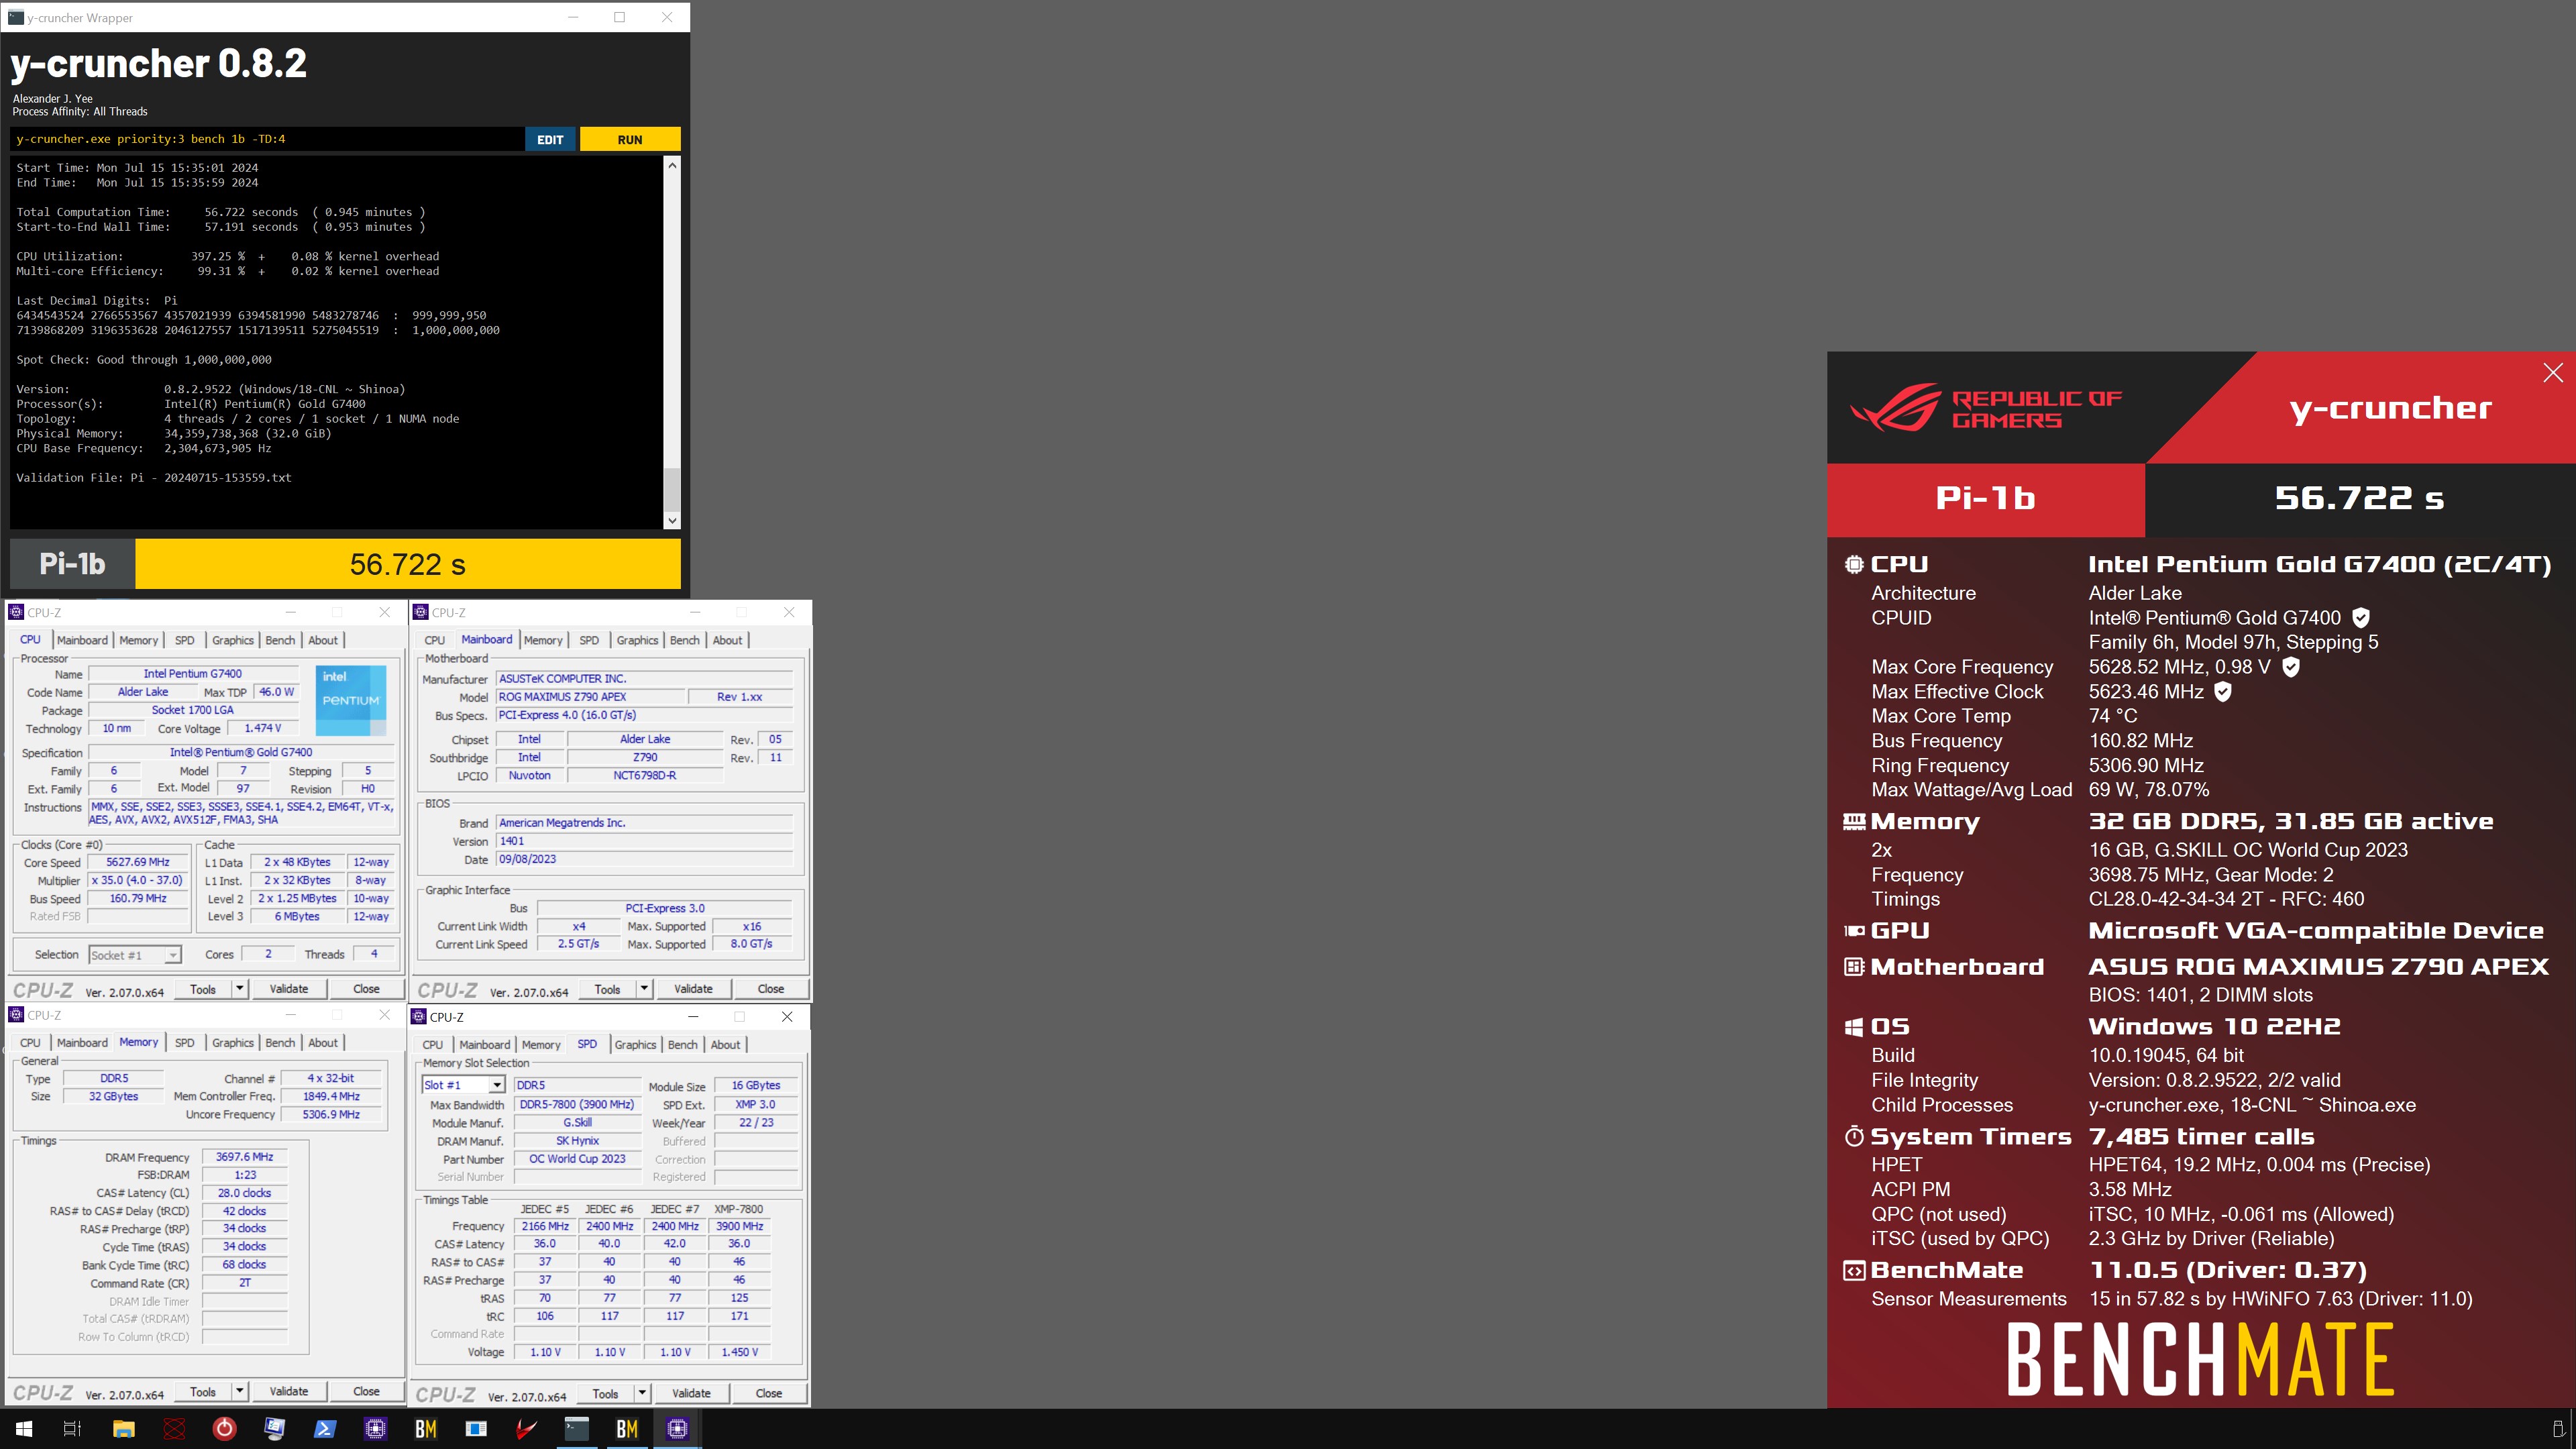Viewport: 2576px width, 1449px height.
Task: Click the CPU-Z icon in Mainboard window title bar
Action: pos(421,612)
